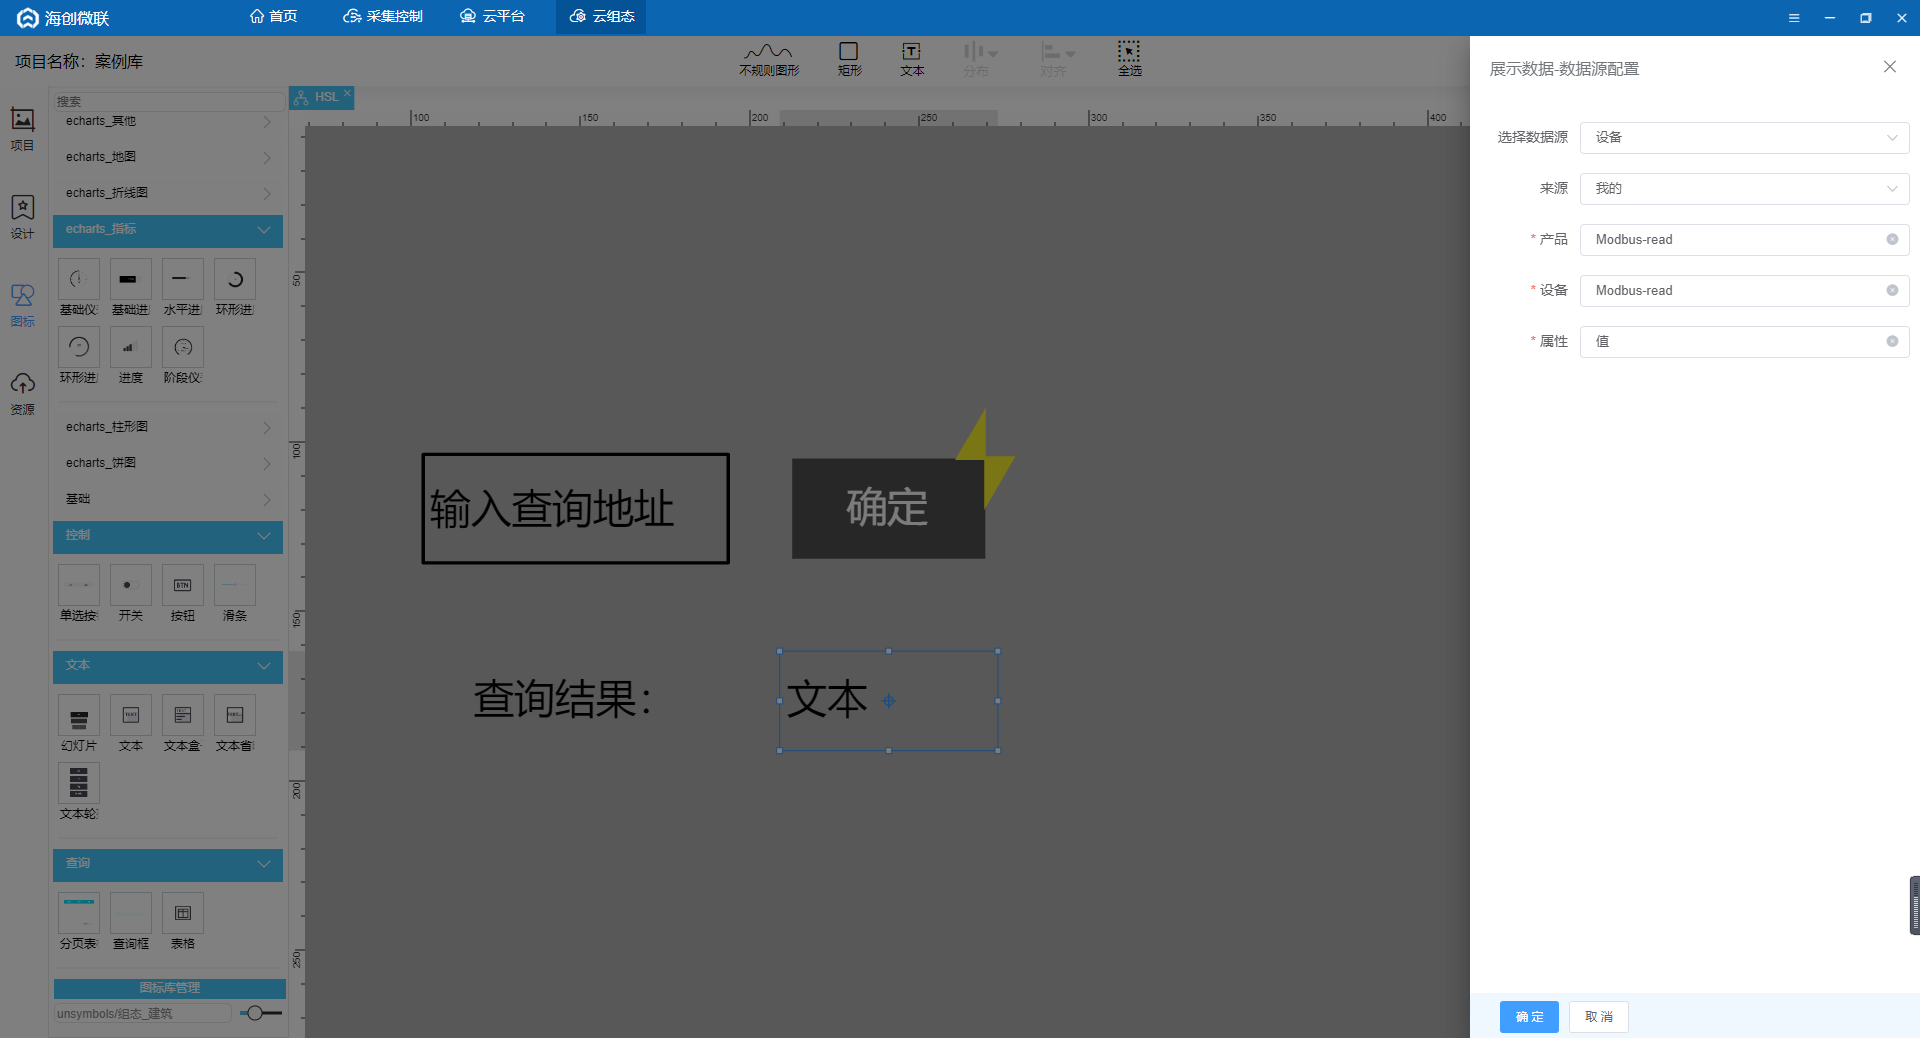Select the 不规则图形 drawing tool
Screen dimensions: 1920x1038
pos(769,59)
